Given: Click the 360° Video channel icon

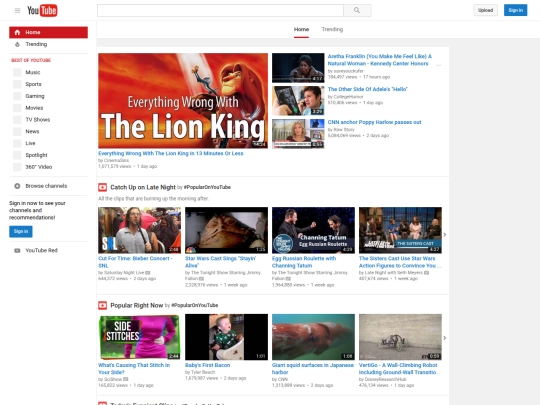Looking at the screenshot, I should (x=17, y=167).
